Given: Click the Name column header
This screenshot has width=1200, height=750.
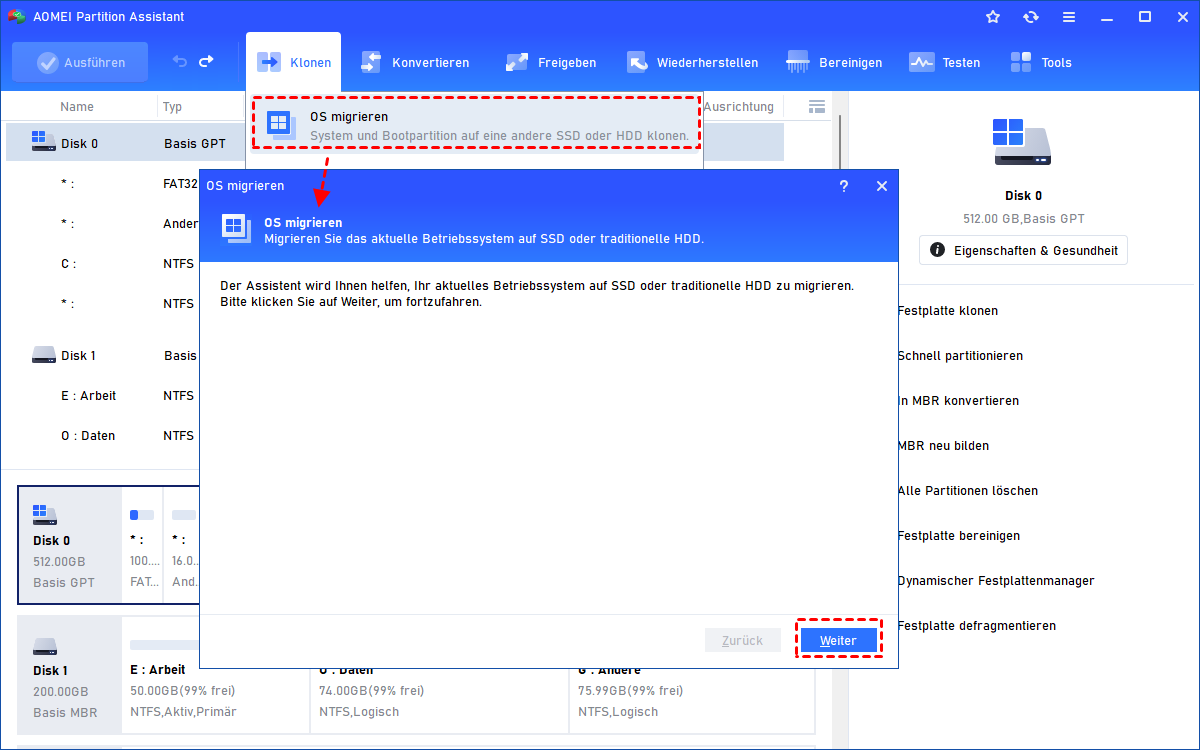Looking at the screenshot, I should 77,107.
